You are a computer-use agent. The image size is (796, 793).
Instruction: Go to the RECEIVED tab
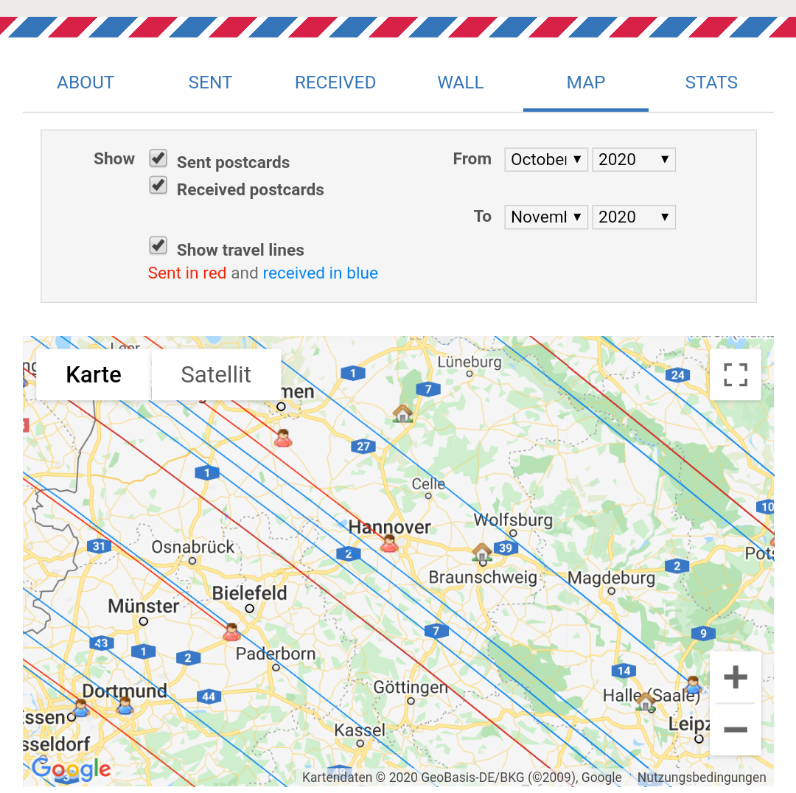click(335, 82)
